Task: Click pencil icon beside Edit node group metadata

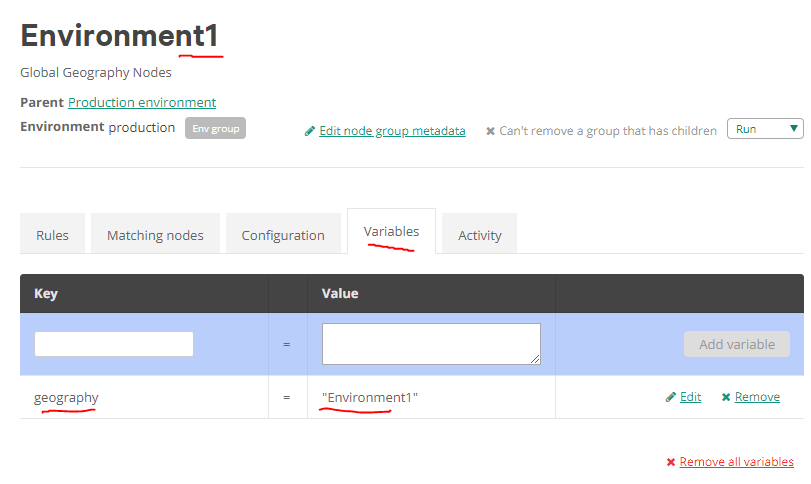Action: [x=310, y=131]
